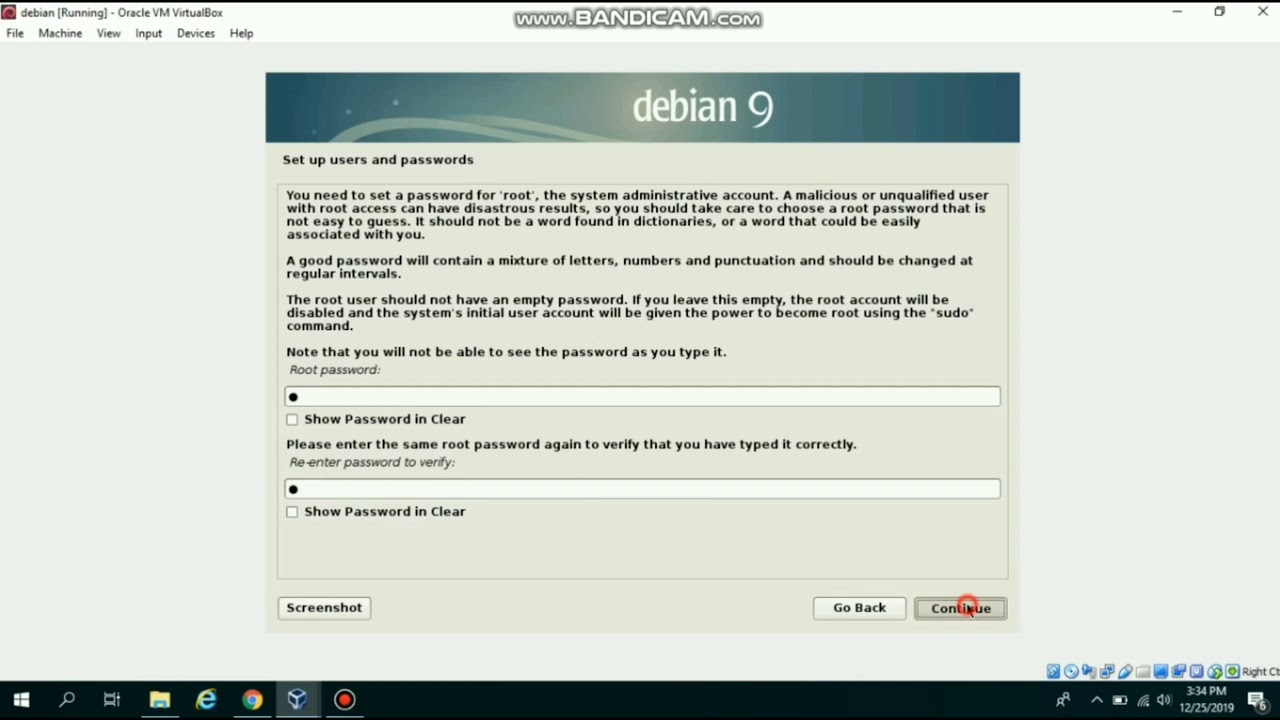Open the Wi-Fi network tray icon

point(1143,700)
